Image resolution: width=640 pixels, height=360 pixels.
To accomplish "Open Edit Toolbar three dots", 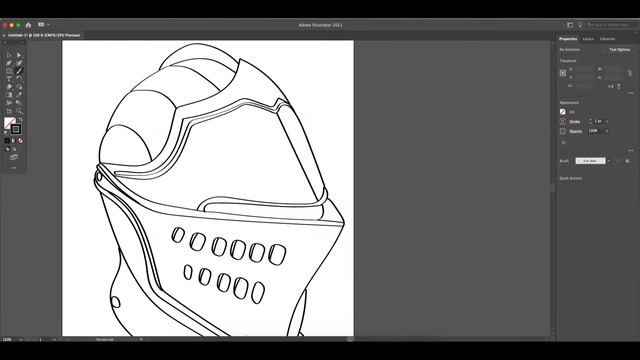I will coord(14,167).
